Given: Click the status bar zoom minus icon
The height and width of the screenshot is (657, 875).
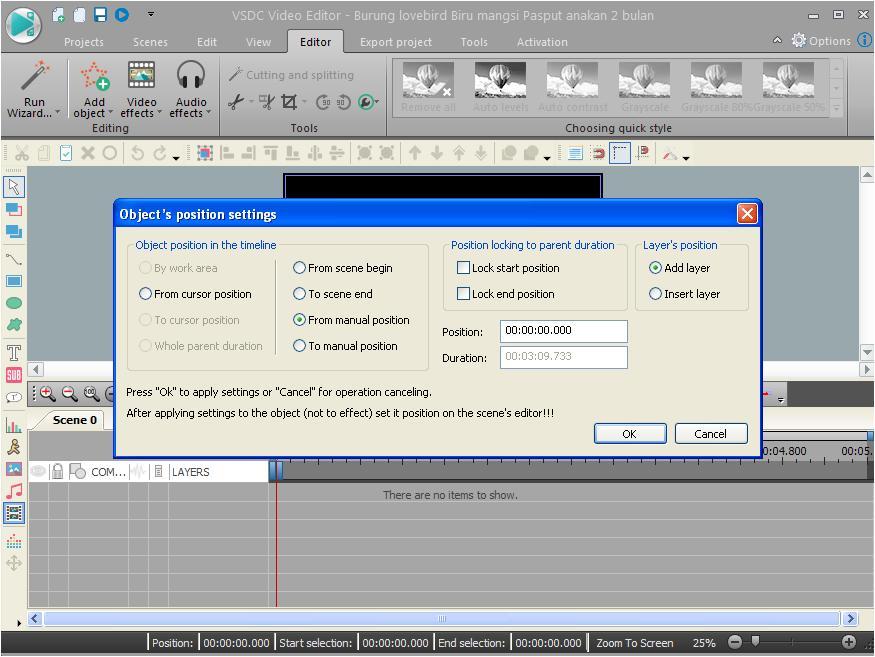Looking at the screenshot, I should [x=735, y=642].
